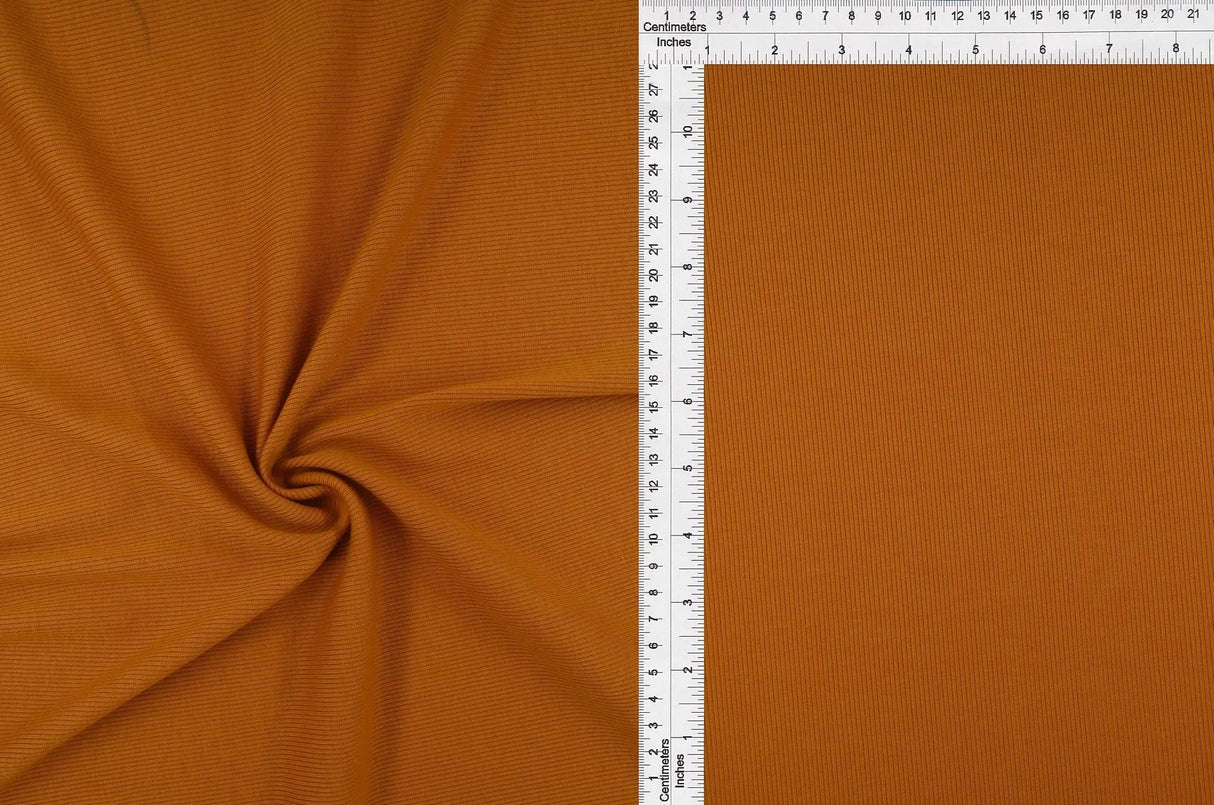
Task: Click the Centimeters label on top ruler
Action: [x=676, y=28]
